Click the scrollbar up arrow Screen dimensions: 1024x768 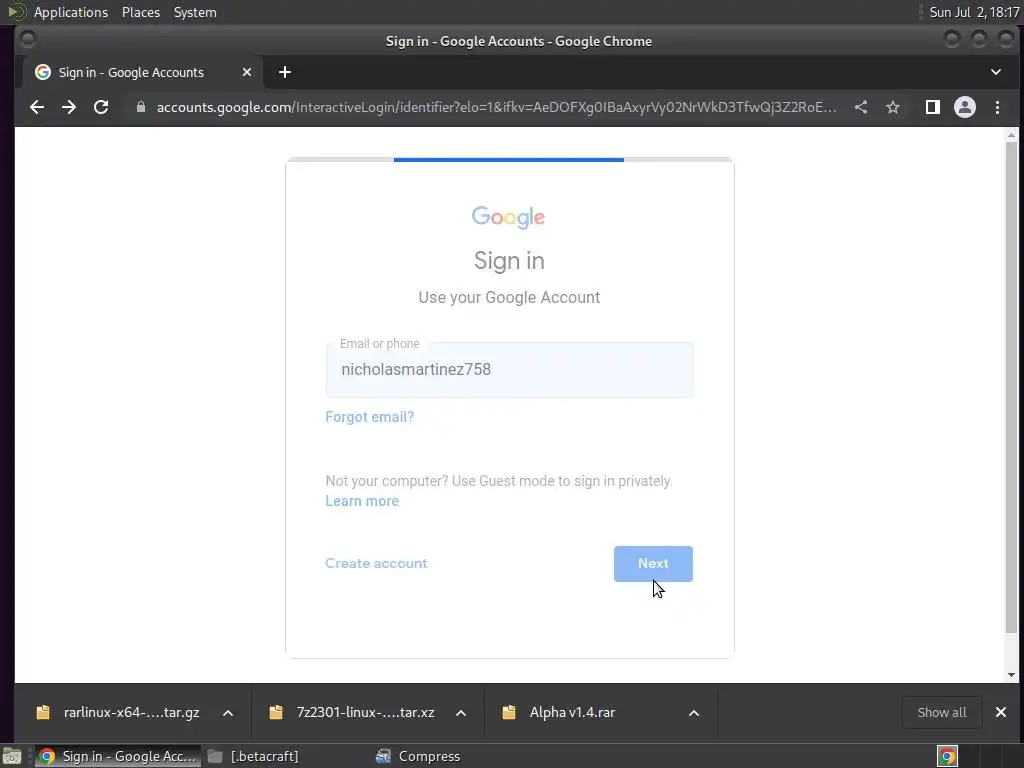[x=1011, y=135]
